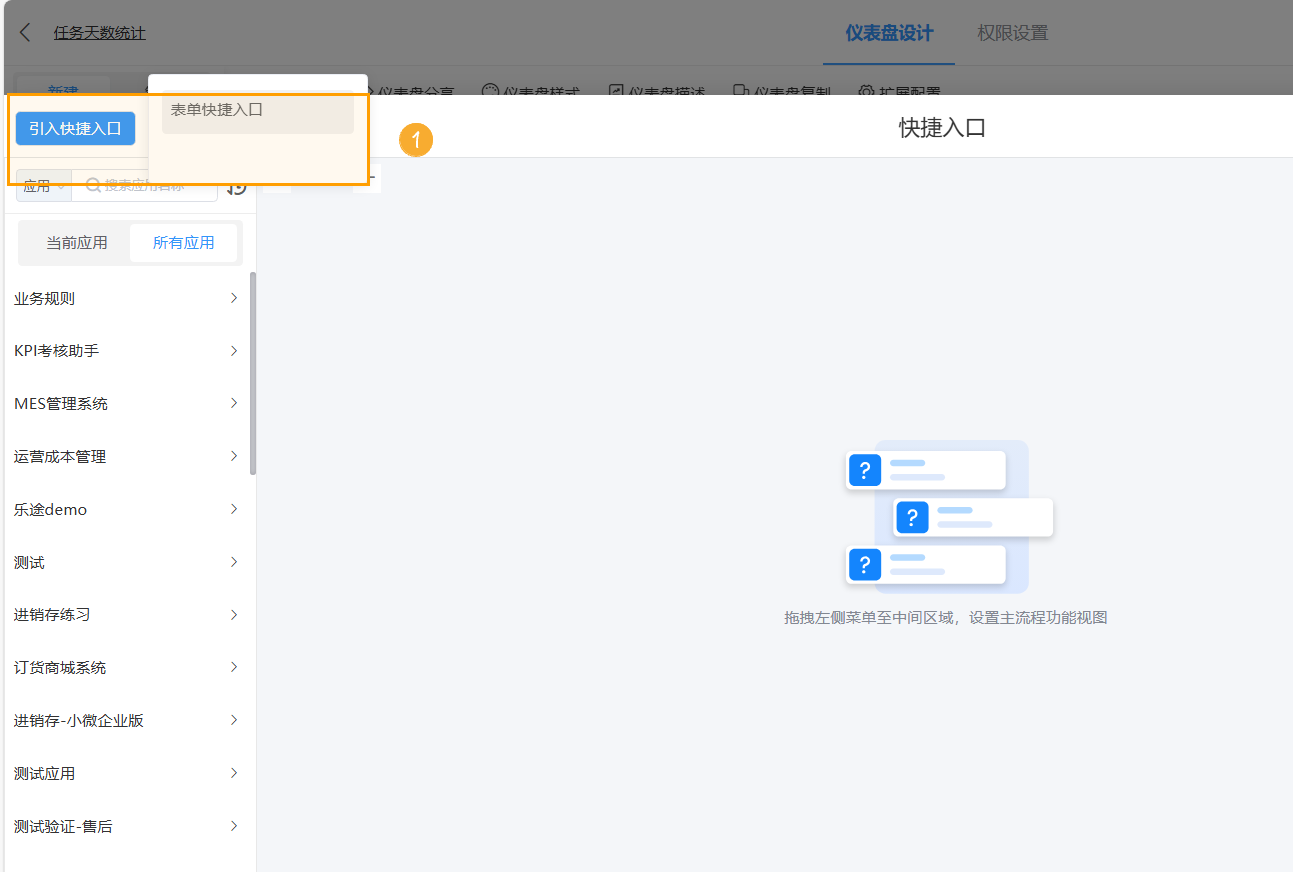The height and width of the screenshot is (872, 1293).
Task: Open the 任务天数统计 title link
Action: click(99, 33)
